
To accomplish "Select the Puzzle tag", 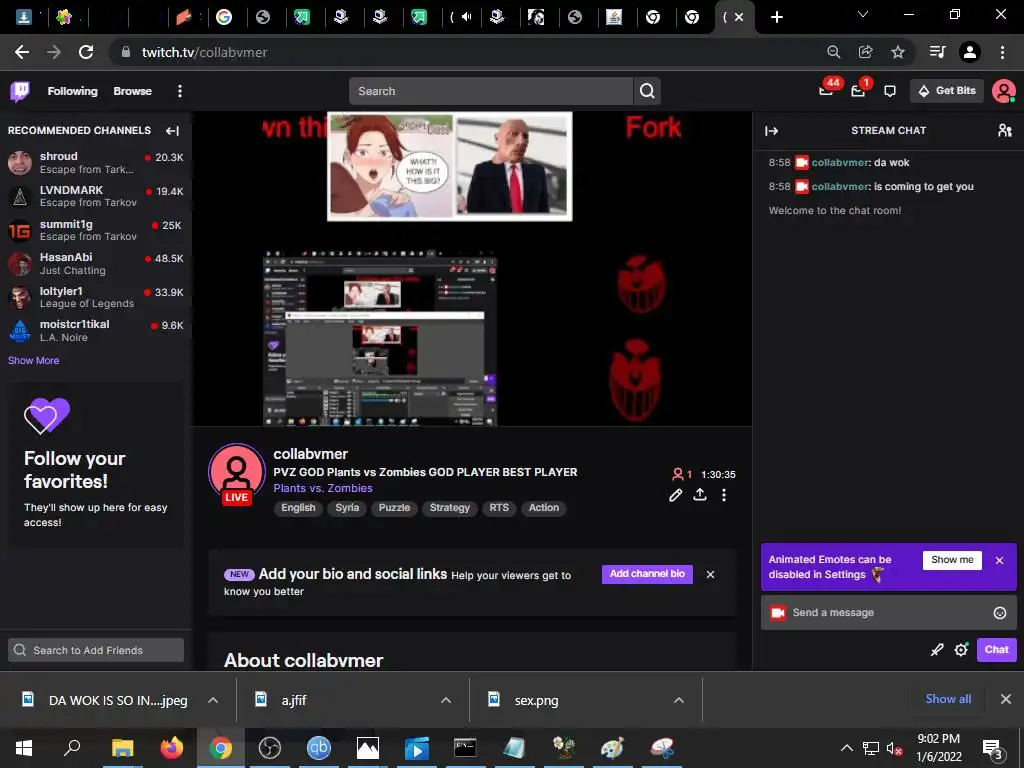I will pyautogui.click(x=394, y=508).
